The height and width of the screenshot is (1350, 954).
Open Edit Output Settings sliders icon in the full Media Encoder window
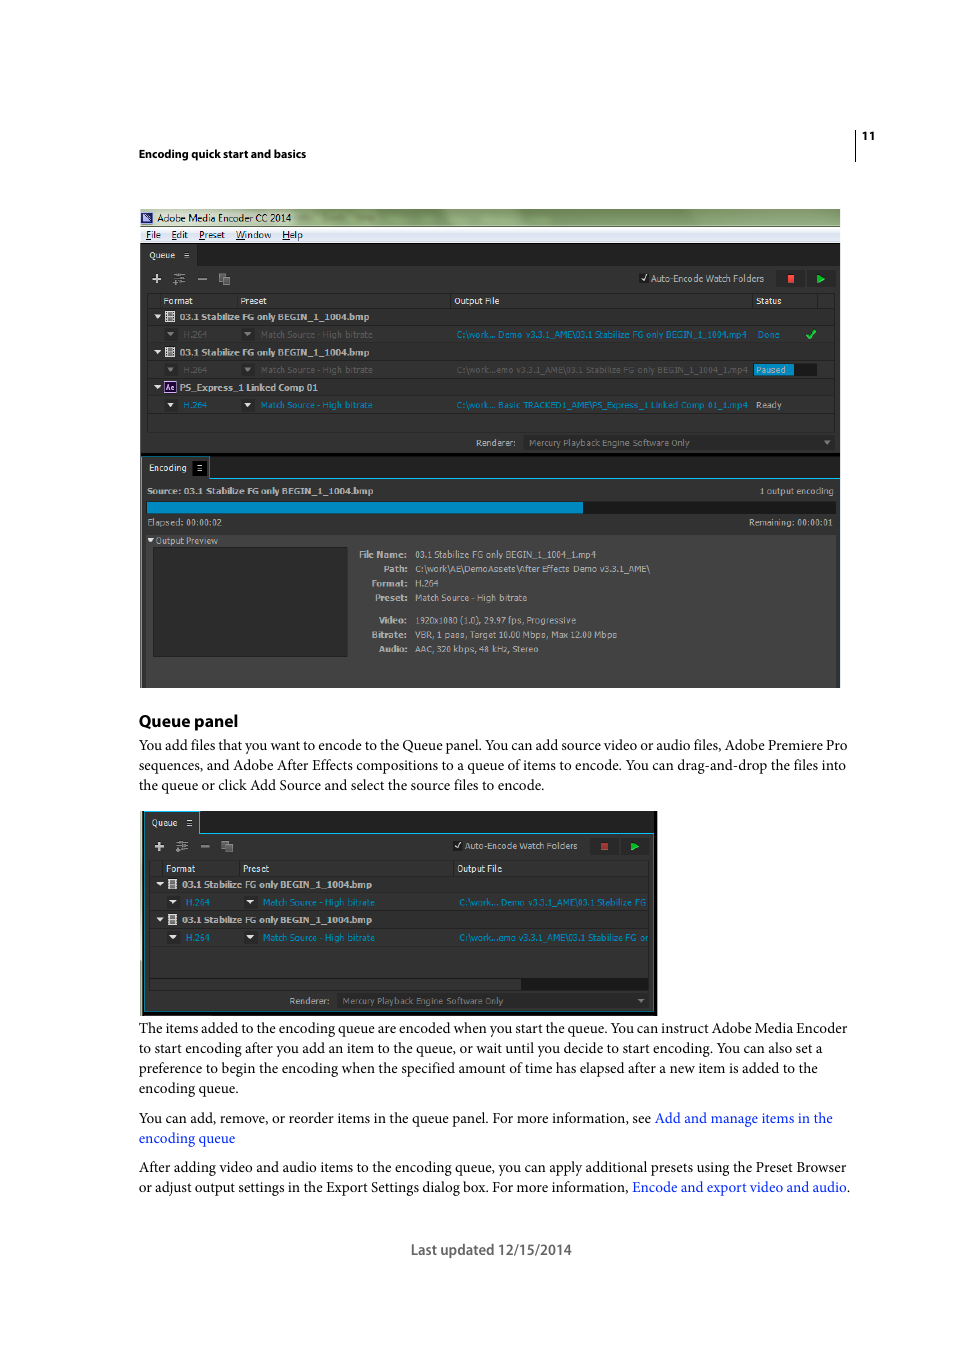pyautogui.click(x=179, y=279)
